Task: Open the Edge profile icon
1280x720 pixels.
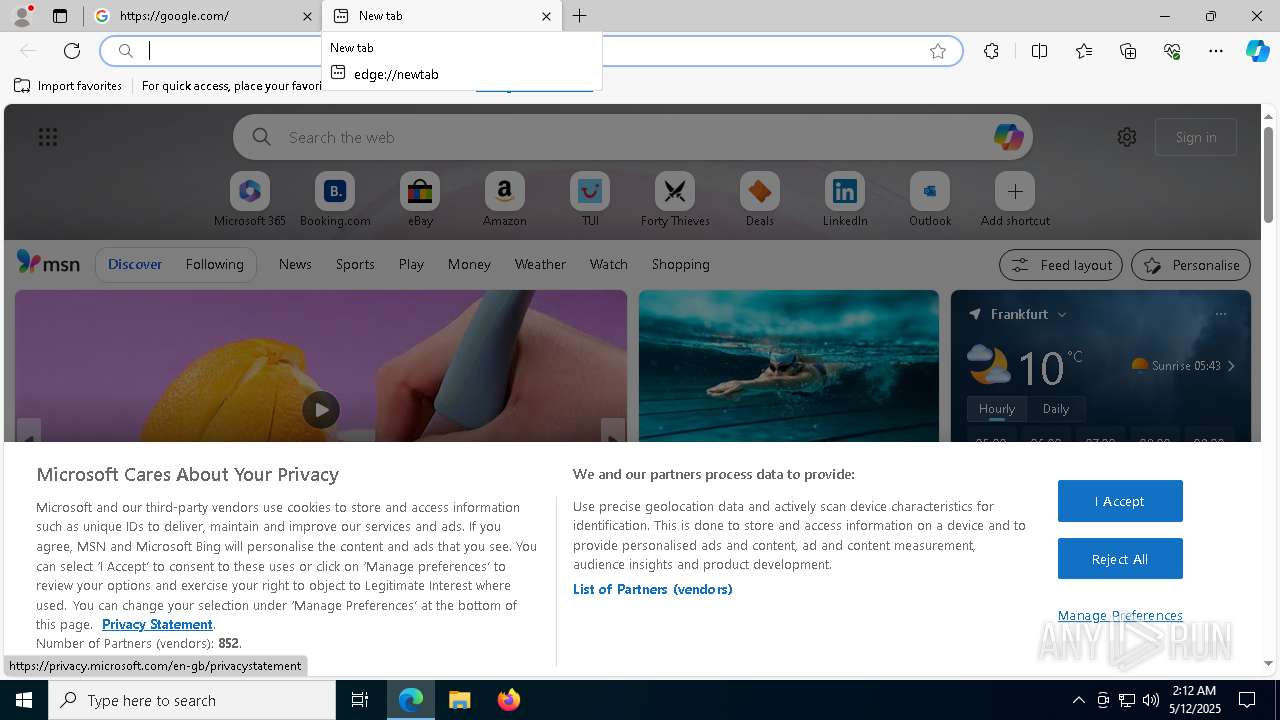Action: (22, 16)
